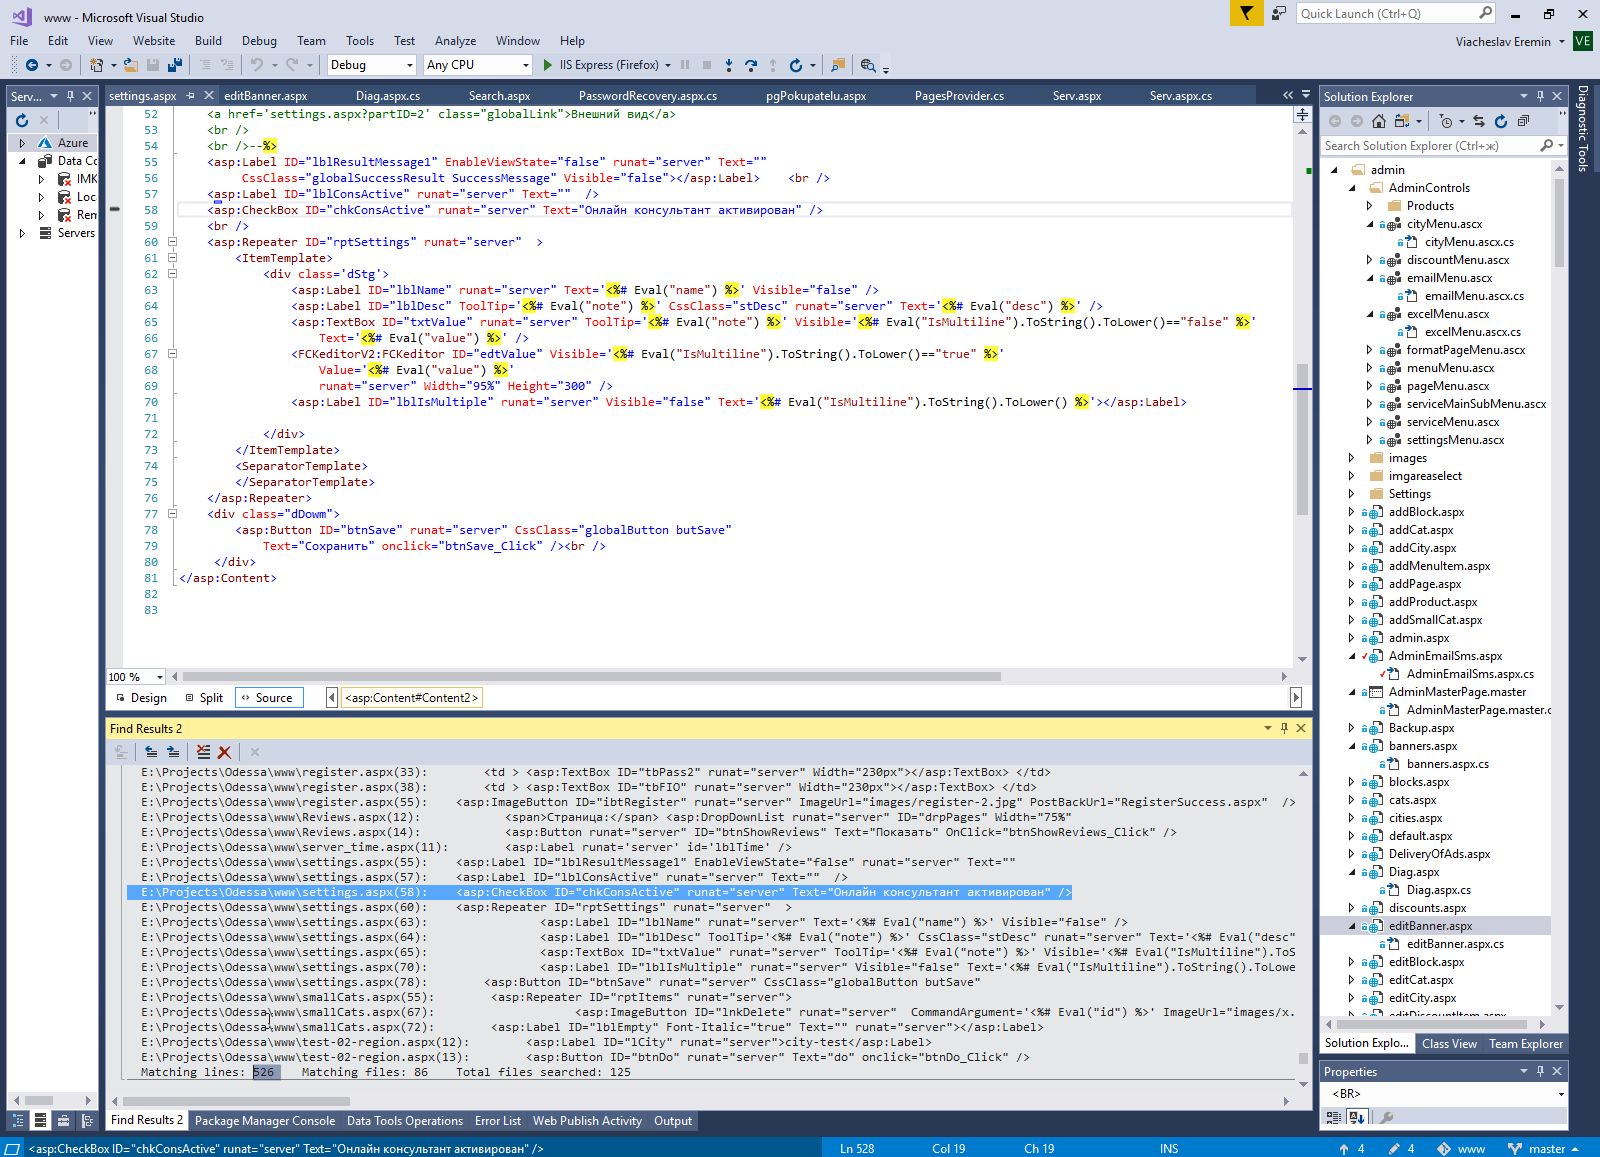
Task: Click the Quick Launch search field
Action: point(1386,13)
